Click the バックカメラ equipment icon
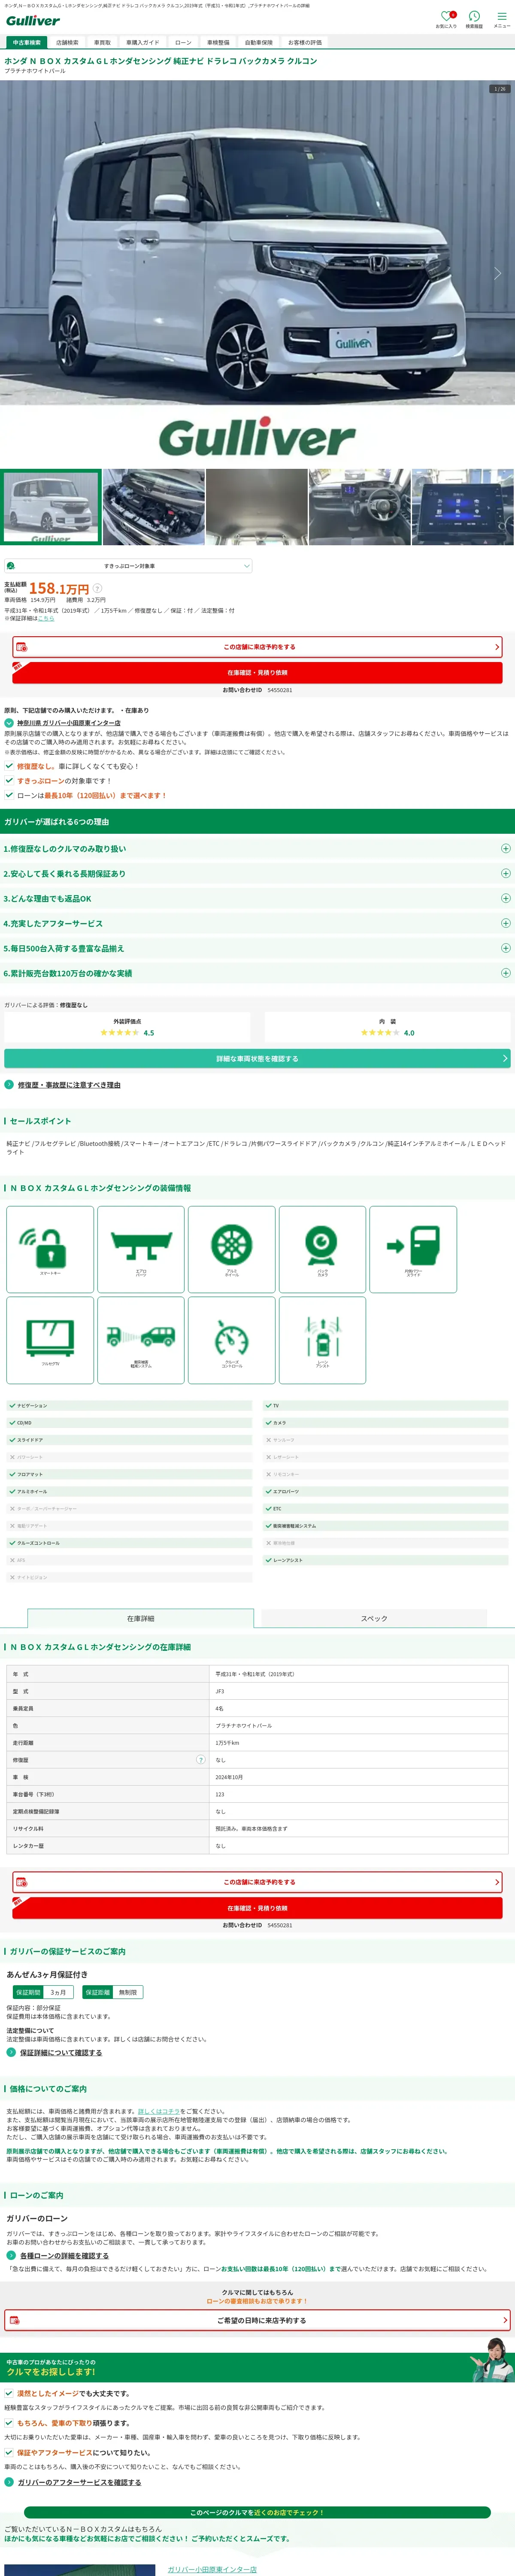Image resolution: width=515 pixels, height=2576 pixels. [322, 1248]
